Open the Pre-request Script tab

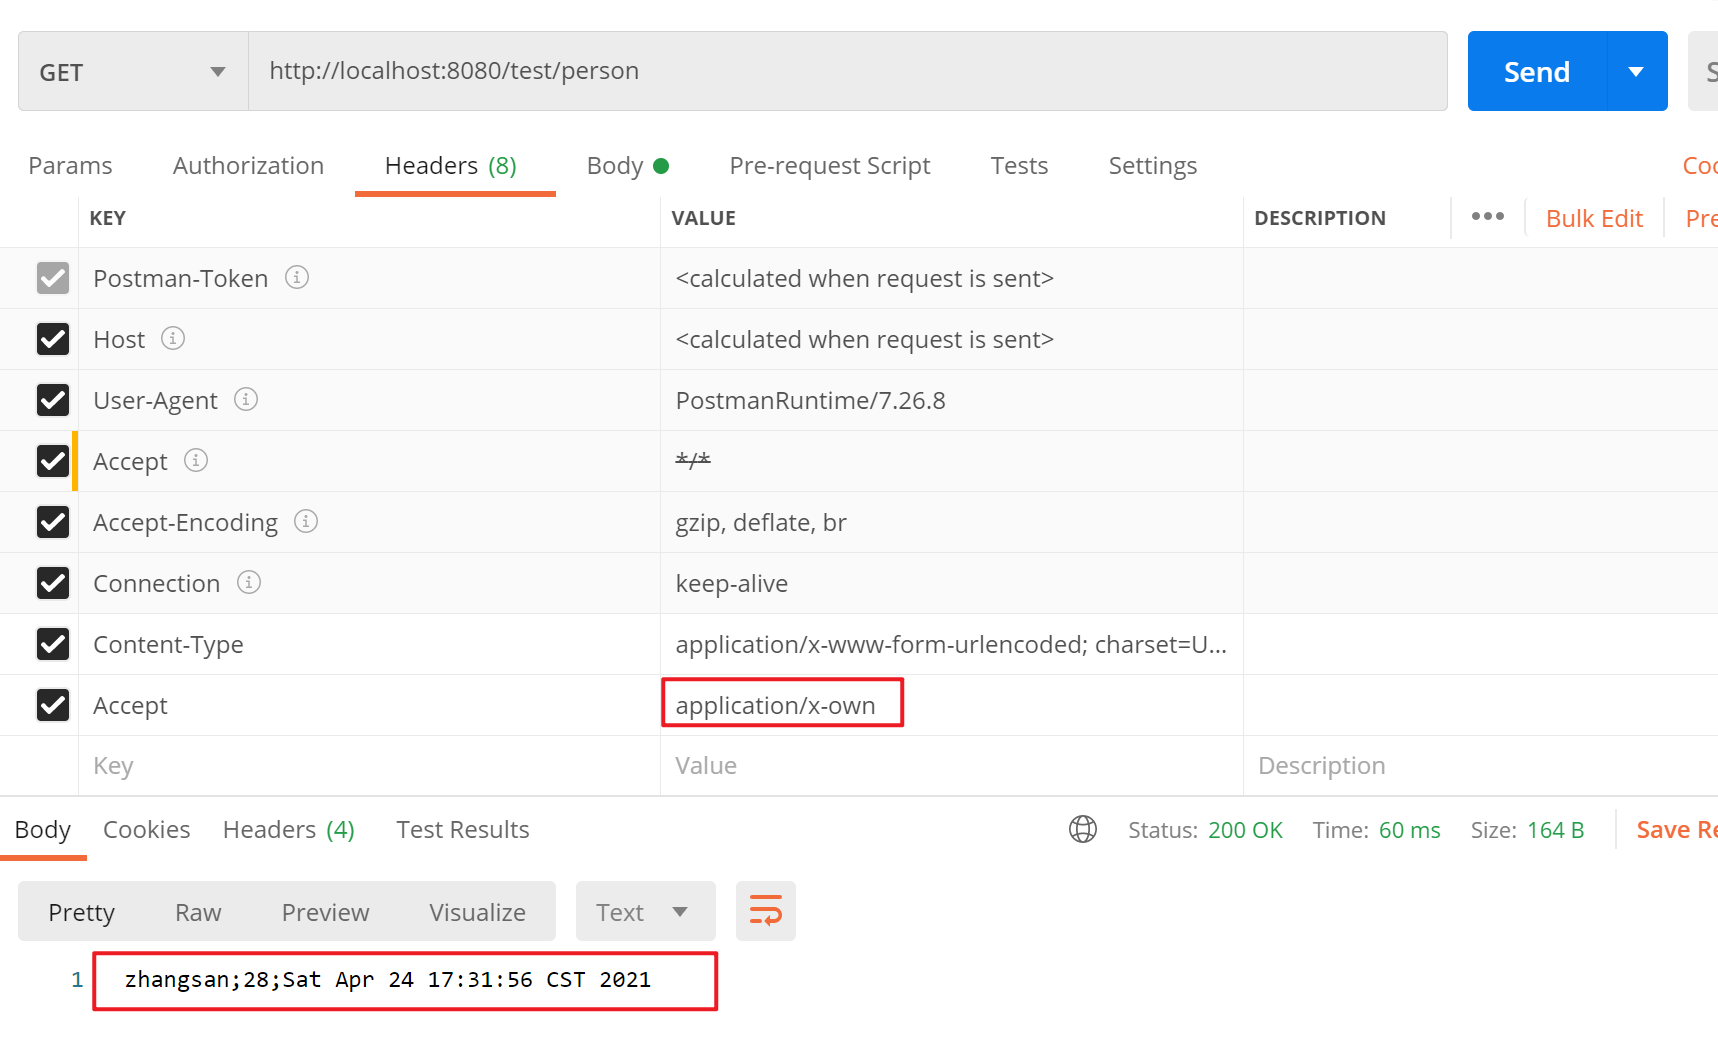click(x=829, y=166)
